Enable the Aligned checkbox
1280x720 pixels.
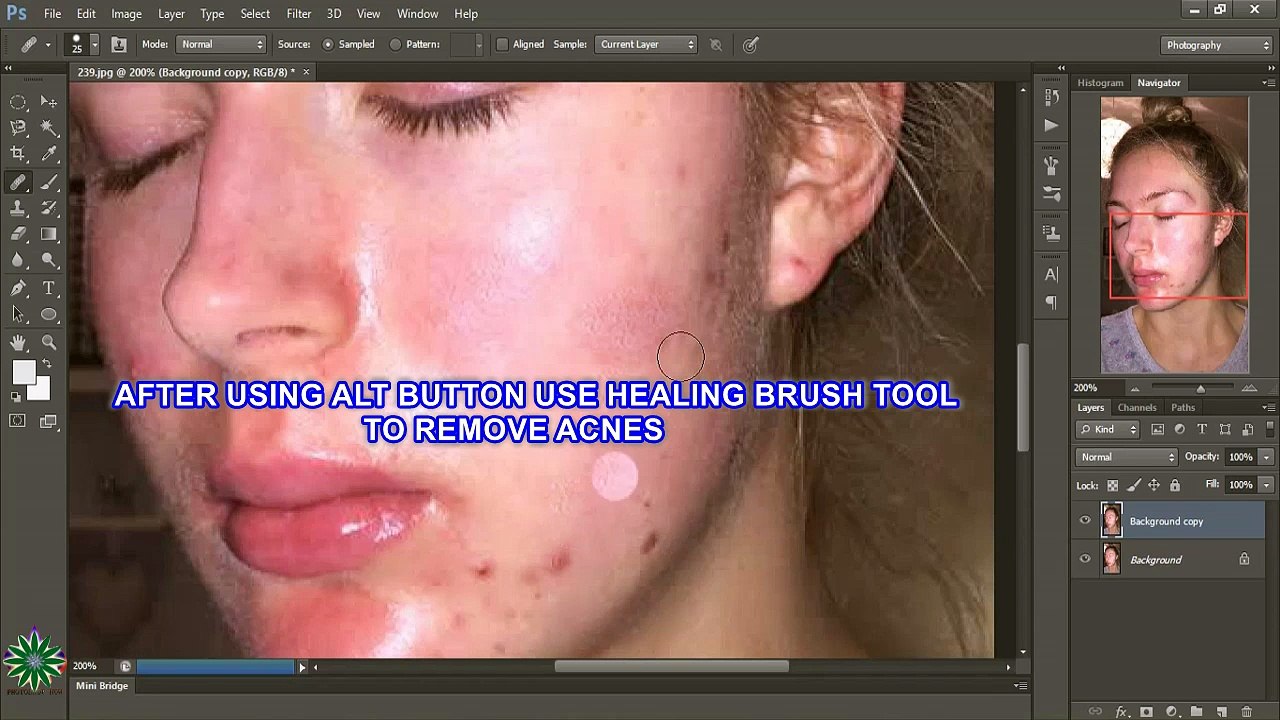click(x=503, y=44)
